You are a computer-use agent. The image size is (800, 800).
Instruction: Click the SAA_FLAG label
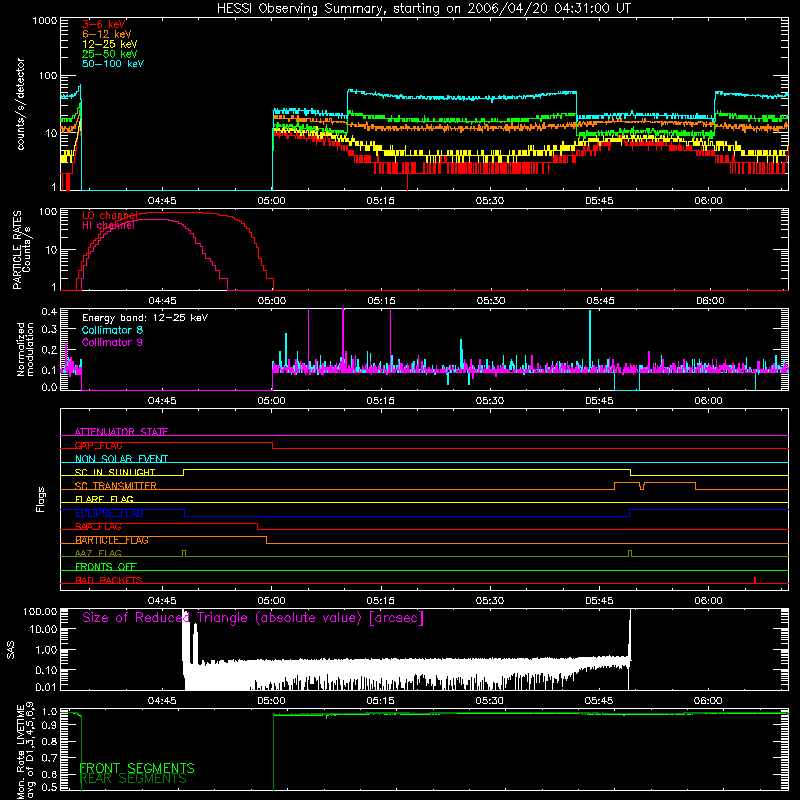98,526
